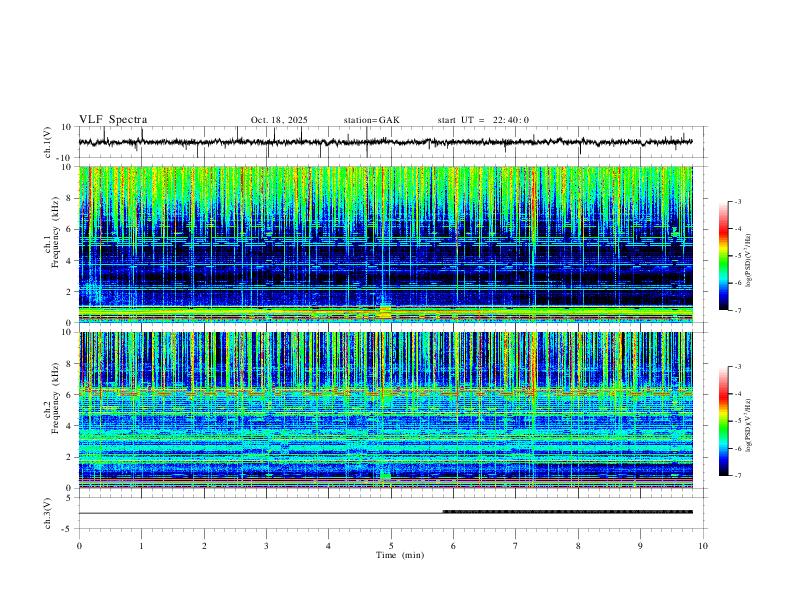Click the "-7" tick on the ch.1 colorbar
The image size is (792, 612).
738,310
